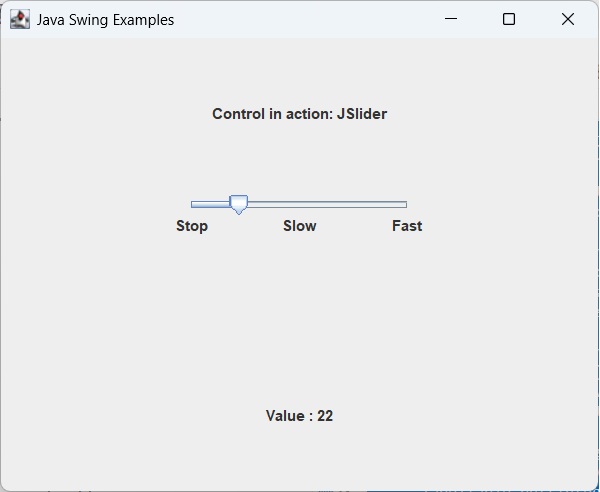The width and height of the screenshot is (600, 492).
Task: Click the slider track directly above Slow
Action: (299, 204)
